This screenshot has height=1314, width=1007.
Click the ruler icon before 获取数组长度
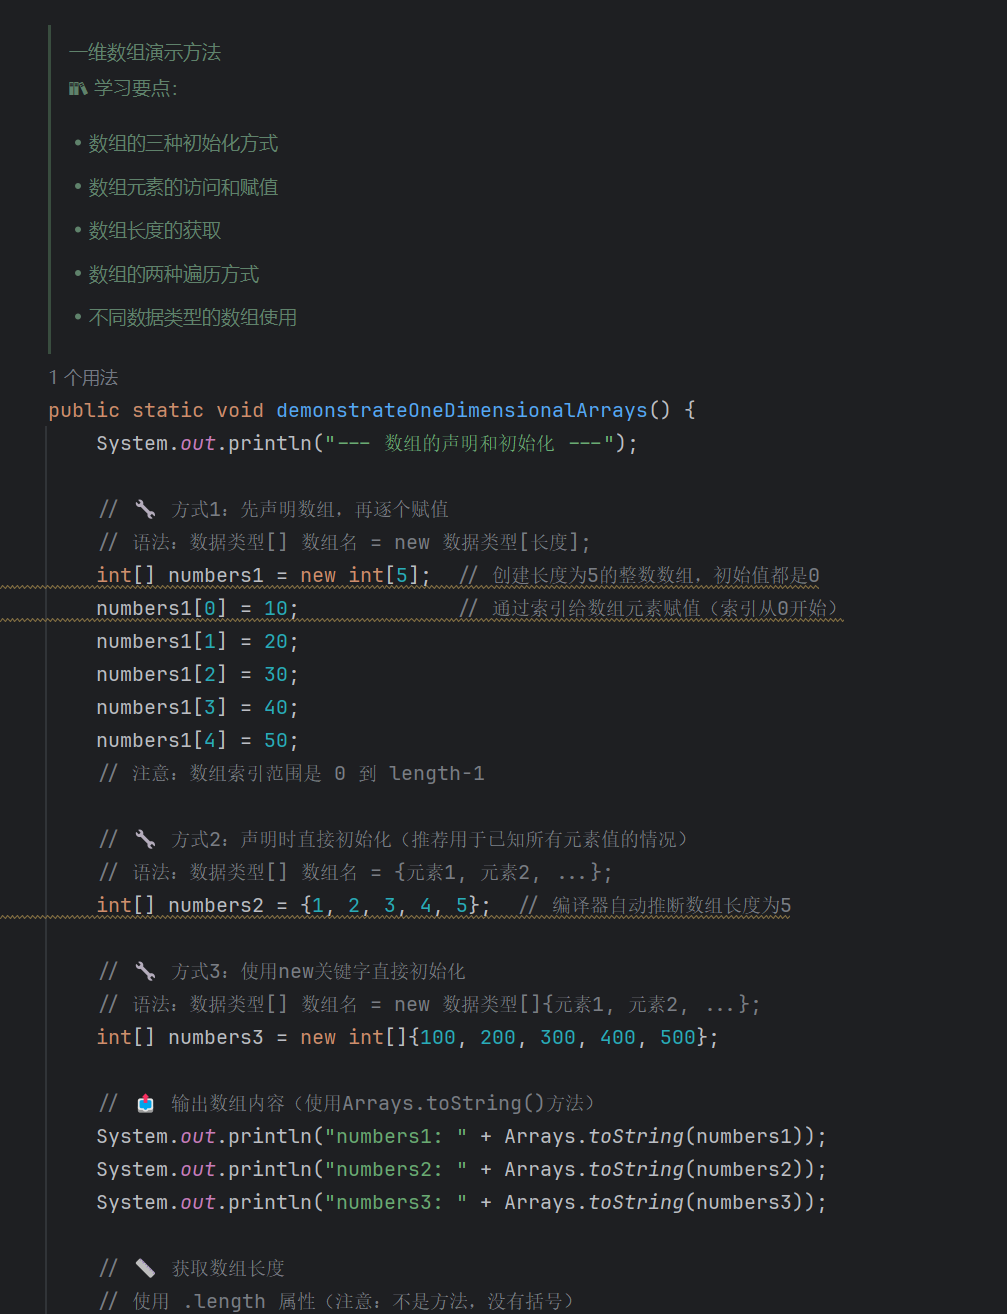point(145,1269)
